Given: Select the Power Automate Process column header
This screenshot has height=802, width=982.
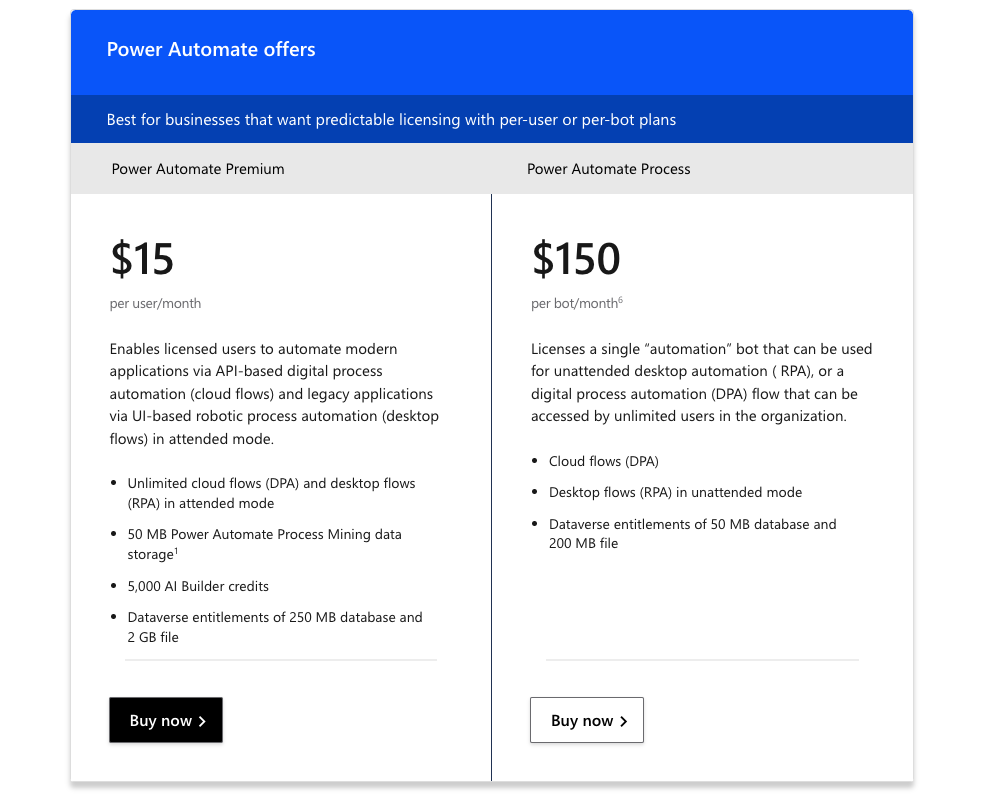Looking at the screenshot, I should pyautogui.click(x=608, y=169).
